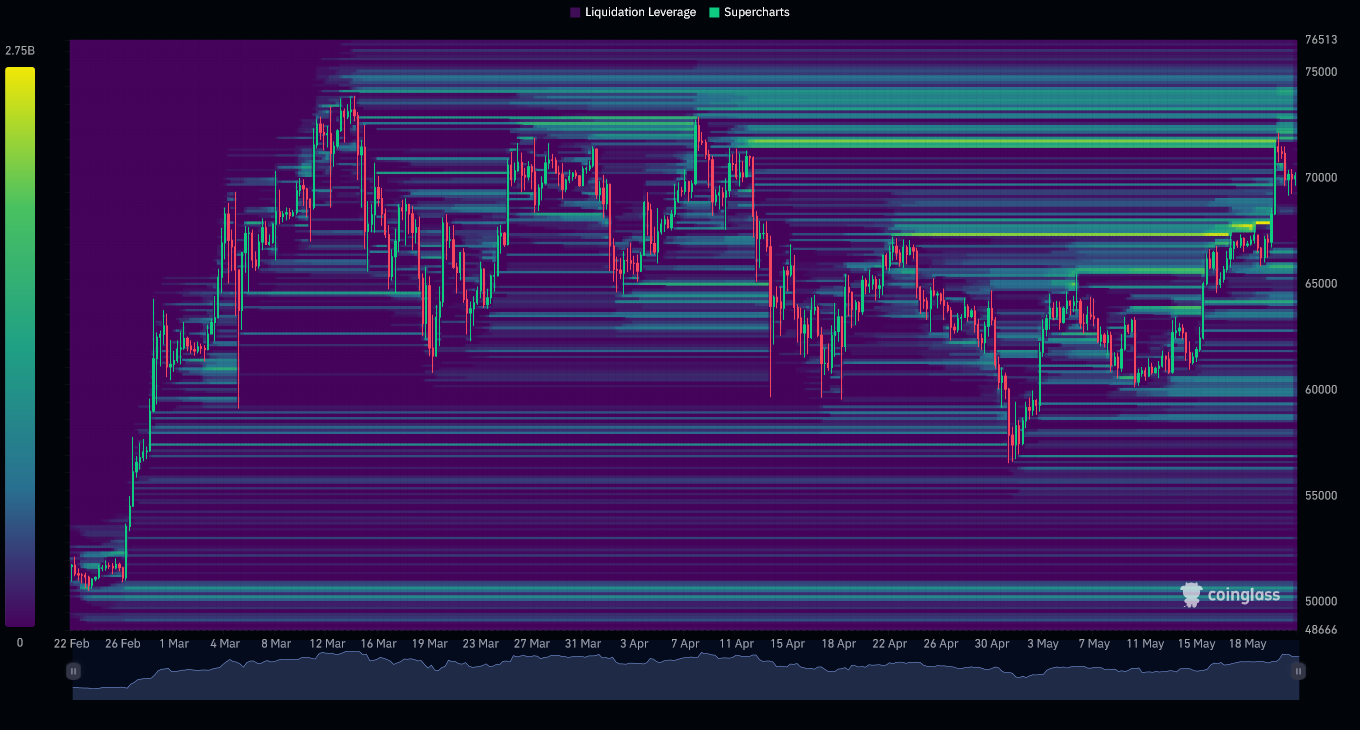Click the 55000 price axis label

(x=1321, y=496)
